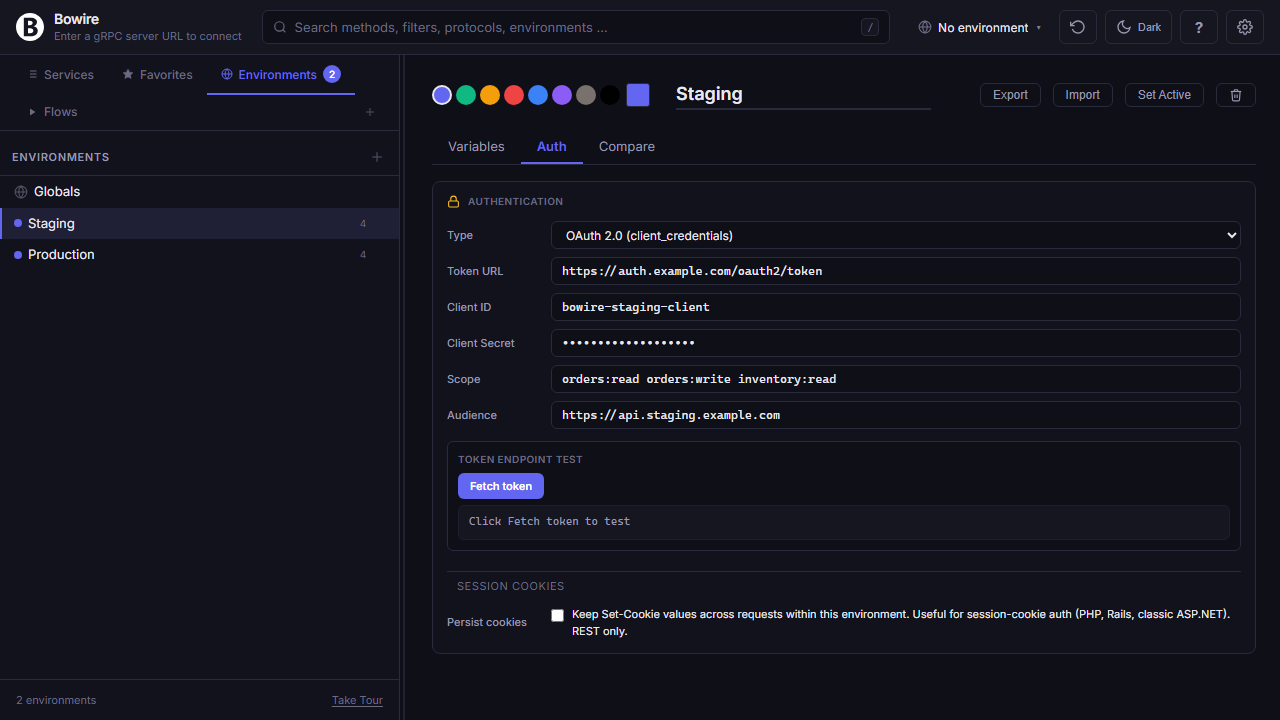Click the Staging environment name field
The width and height of the screenshot is (1280, 720).
click(803, 95)
